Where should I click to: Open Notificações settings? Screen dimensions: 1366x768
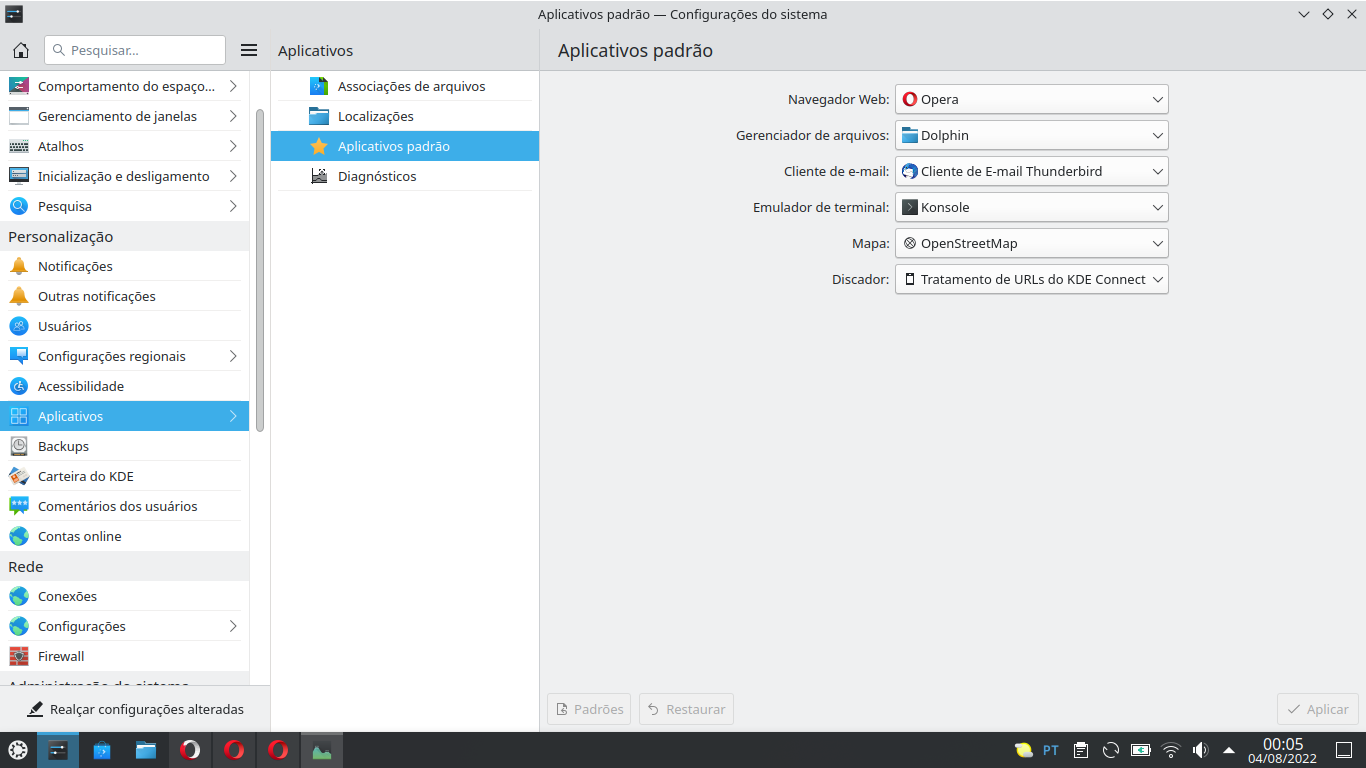[x=124, y=266]
